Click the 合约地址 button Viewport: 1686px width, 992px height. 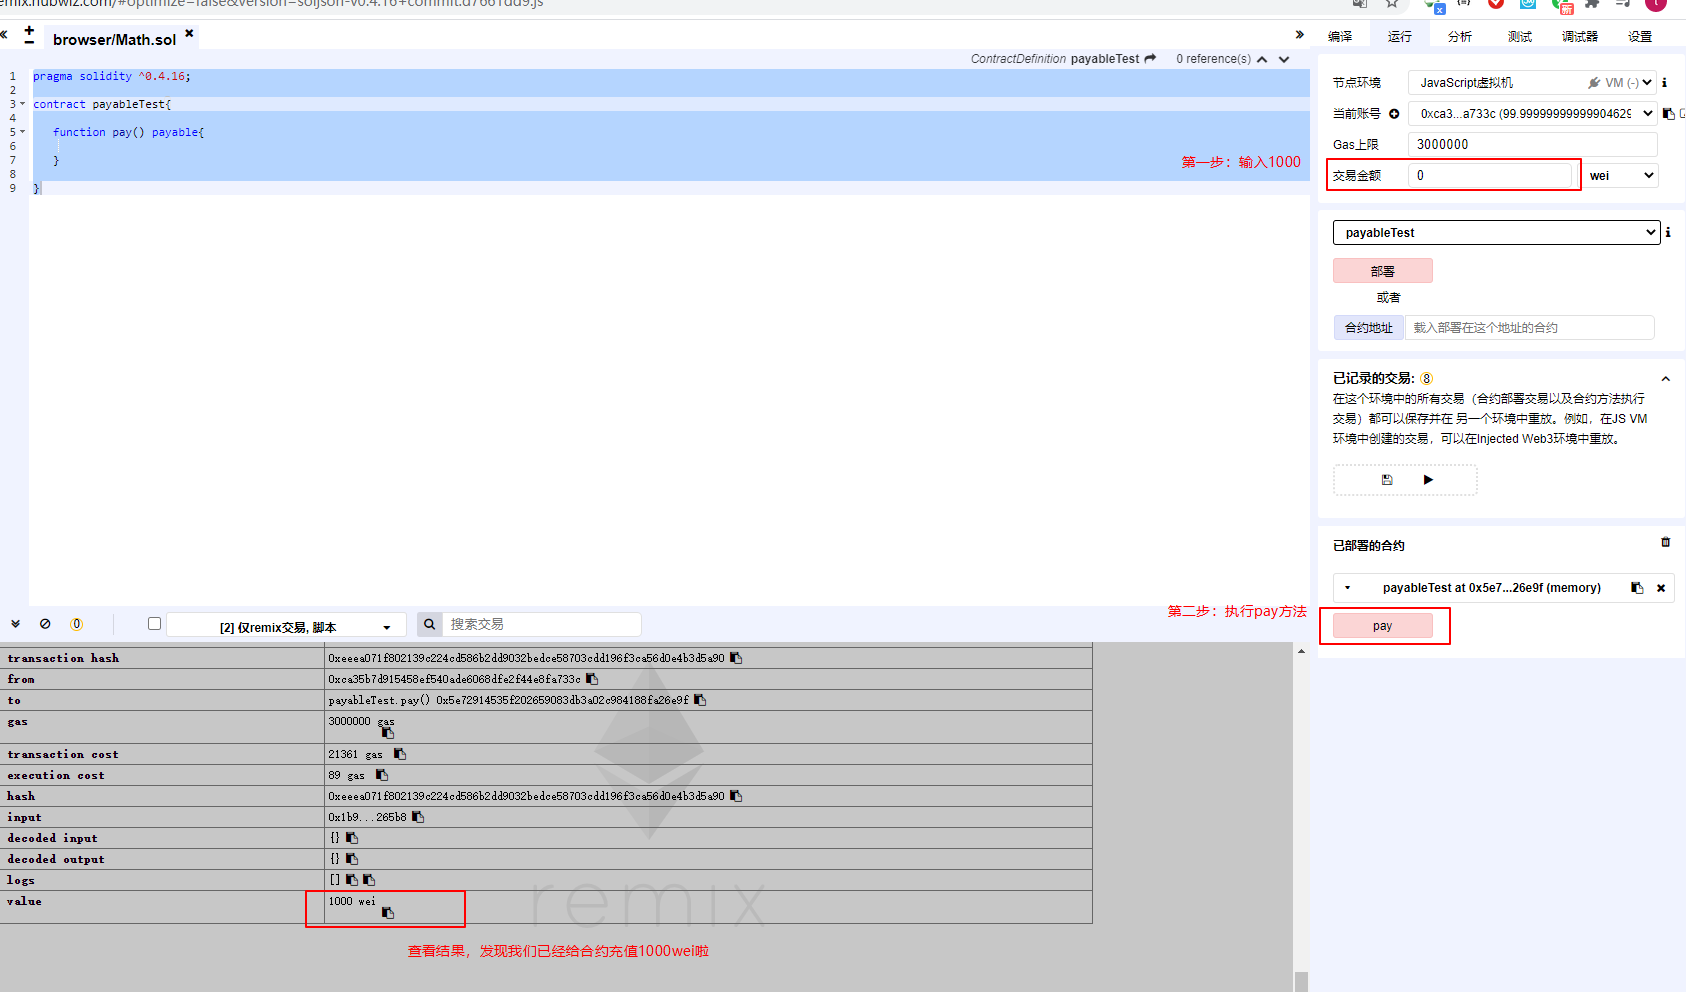1369,328
